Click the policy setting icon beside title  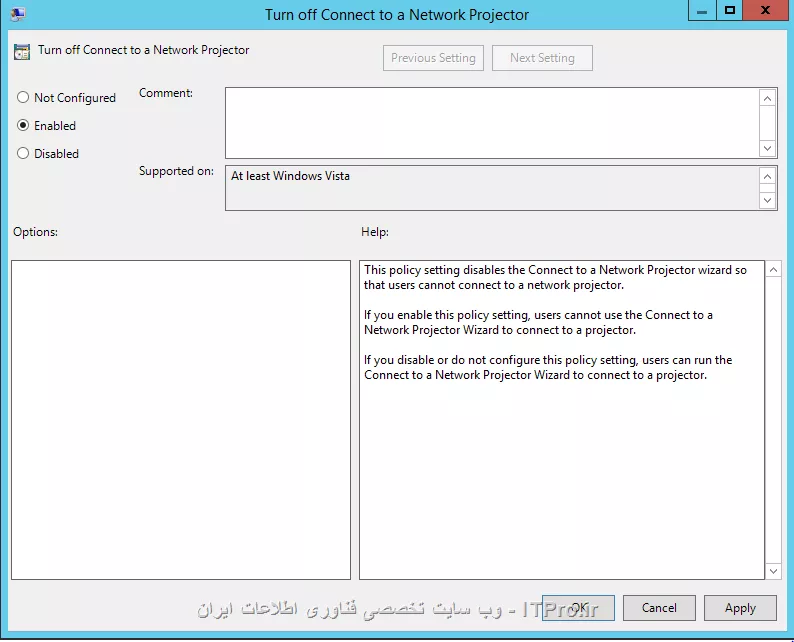pyautogui.click(x=22, y=52)
